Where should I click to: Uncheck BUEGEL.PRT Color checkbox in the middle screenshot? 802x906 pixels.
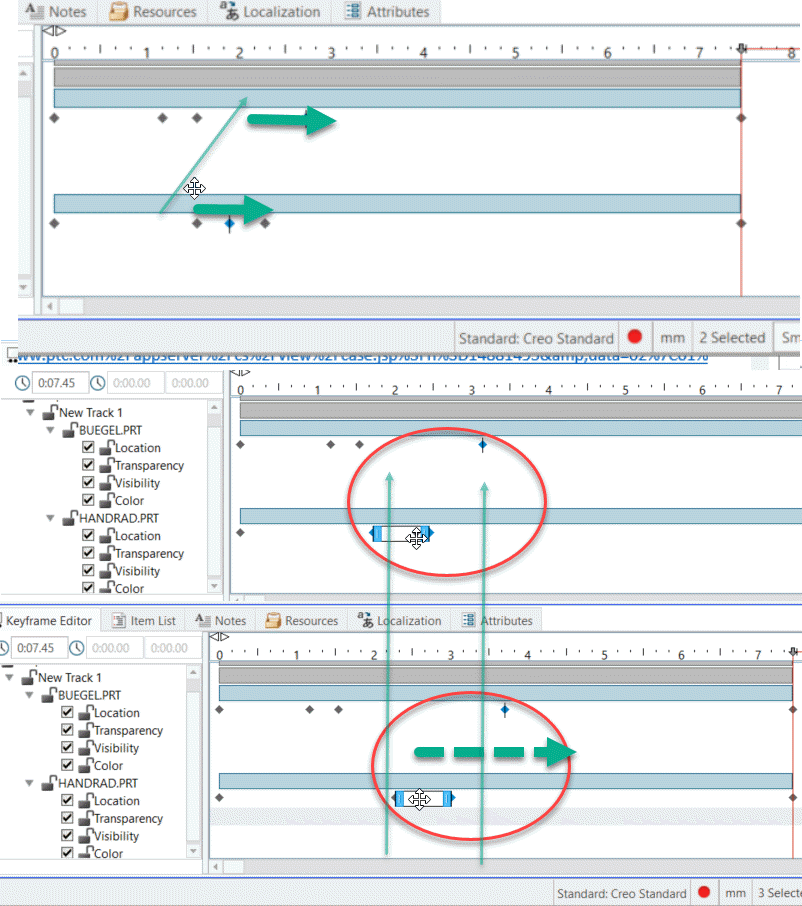(88, 500)
